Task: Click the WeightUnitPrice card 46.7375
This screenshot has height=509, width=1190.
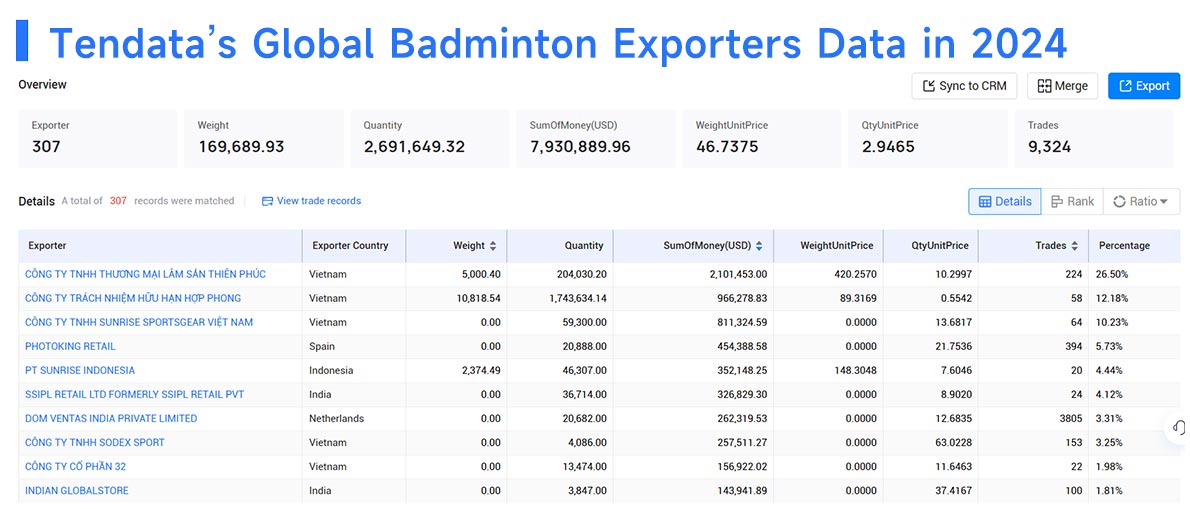Action: pyautogui.click(x=762, y=139)
